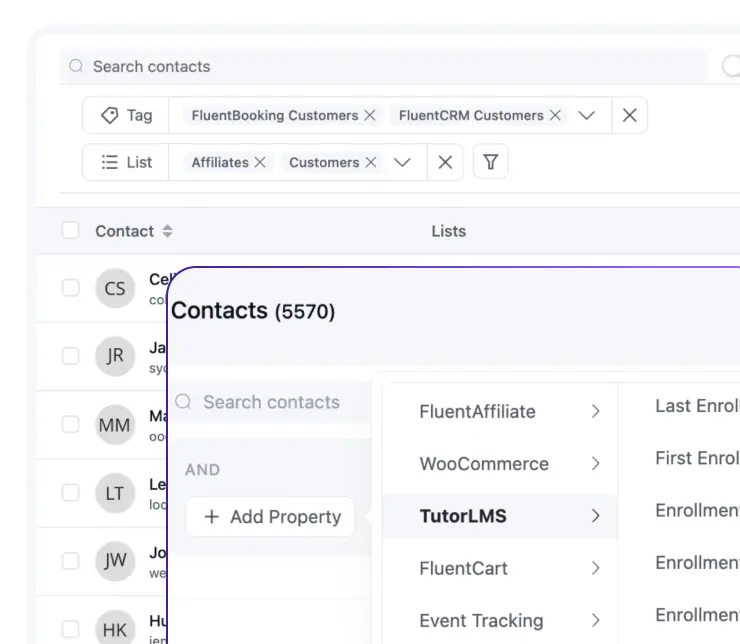Select TutorLMS in the property menu
Image resolution: width=740 pixels, height=644 pixels.
click(500, 516)
